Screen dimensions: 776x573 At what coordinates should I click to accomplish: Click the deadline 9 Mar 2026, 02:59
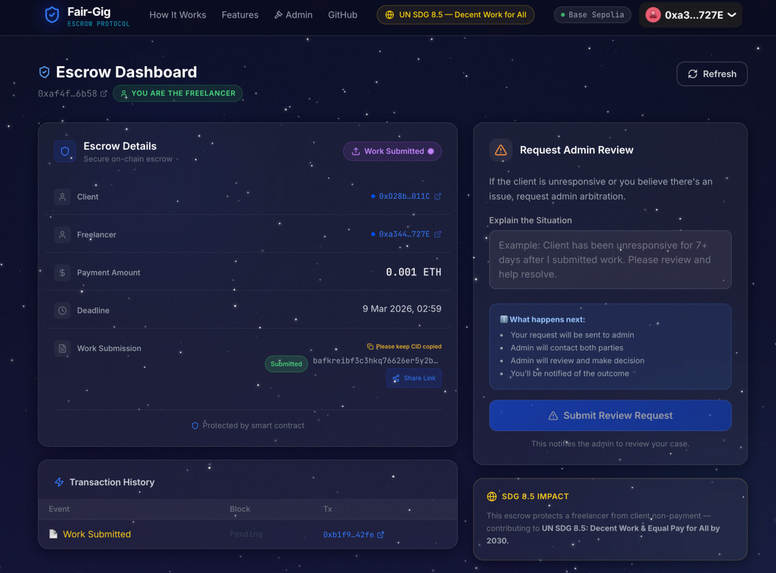coord(402,309)
